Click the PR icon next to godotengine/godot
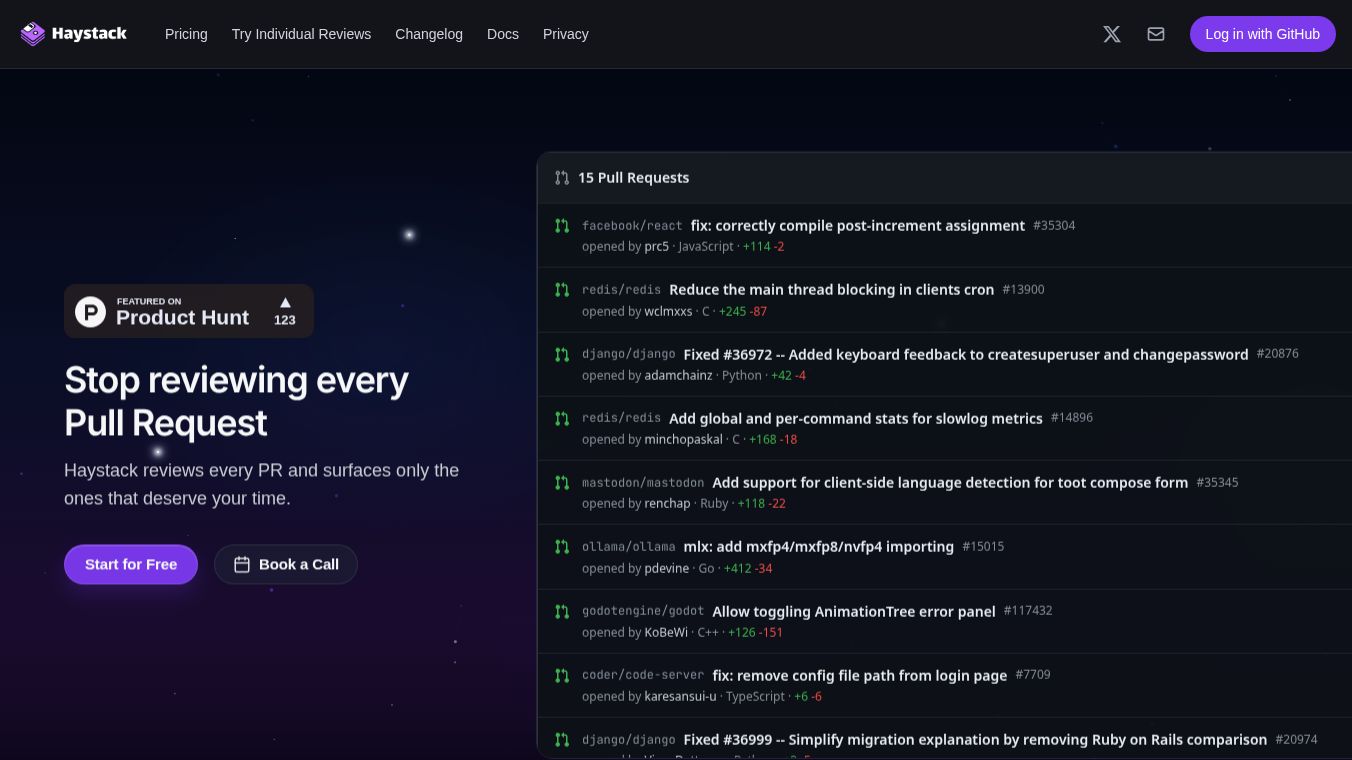Image resolution: width=1352 pixels, height=760 pixels. point(562,611)
